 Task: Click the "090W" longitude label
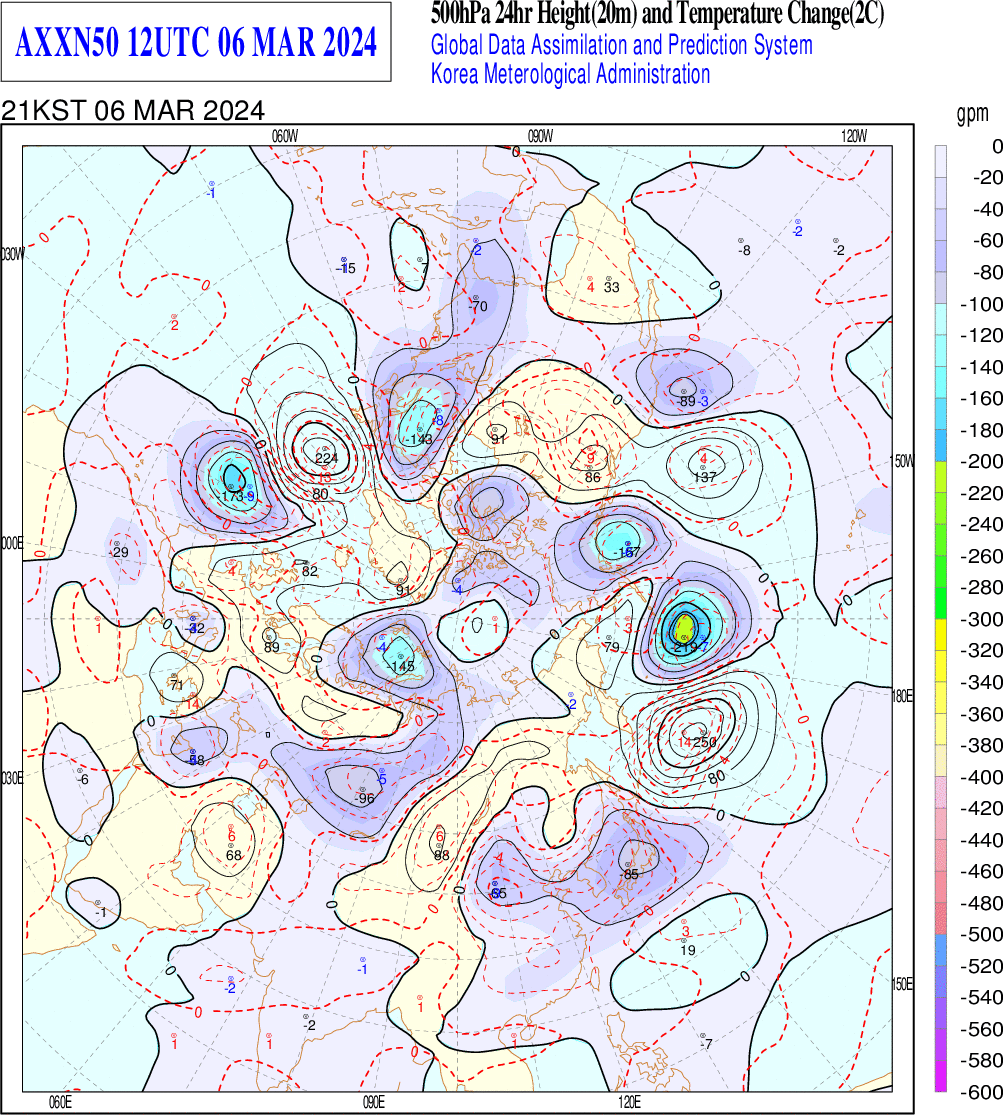pos(540,137)
